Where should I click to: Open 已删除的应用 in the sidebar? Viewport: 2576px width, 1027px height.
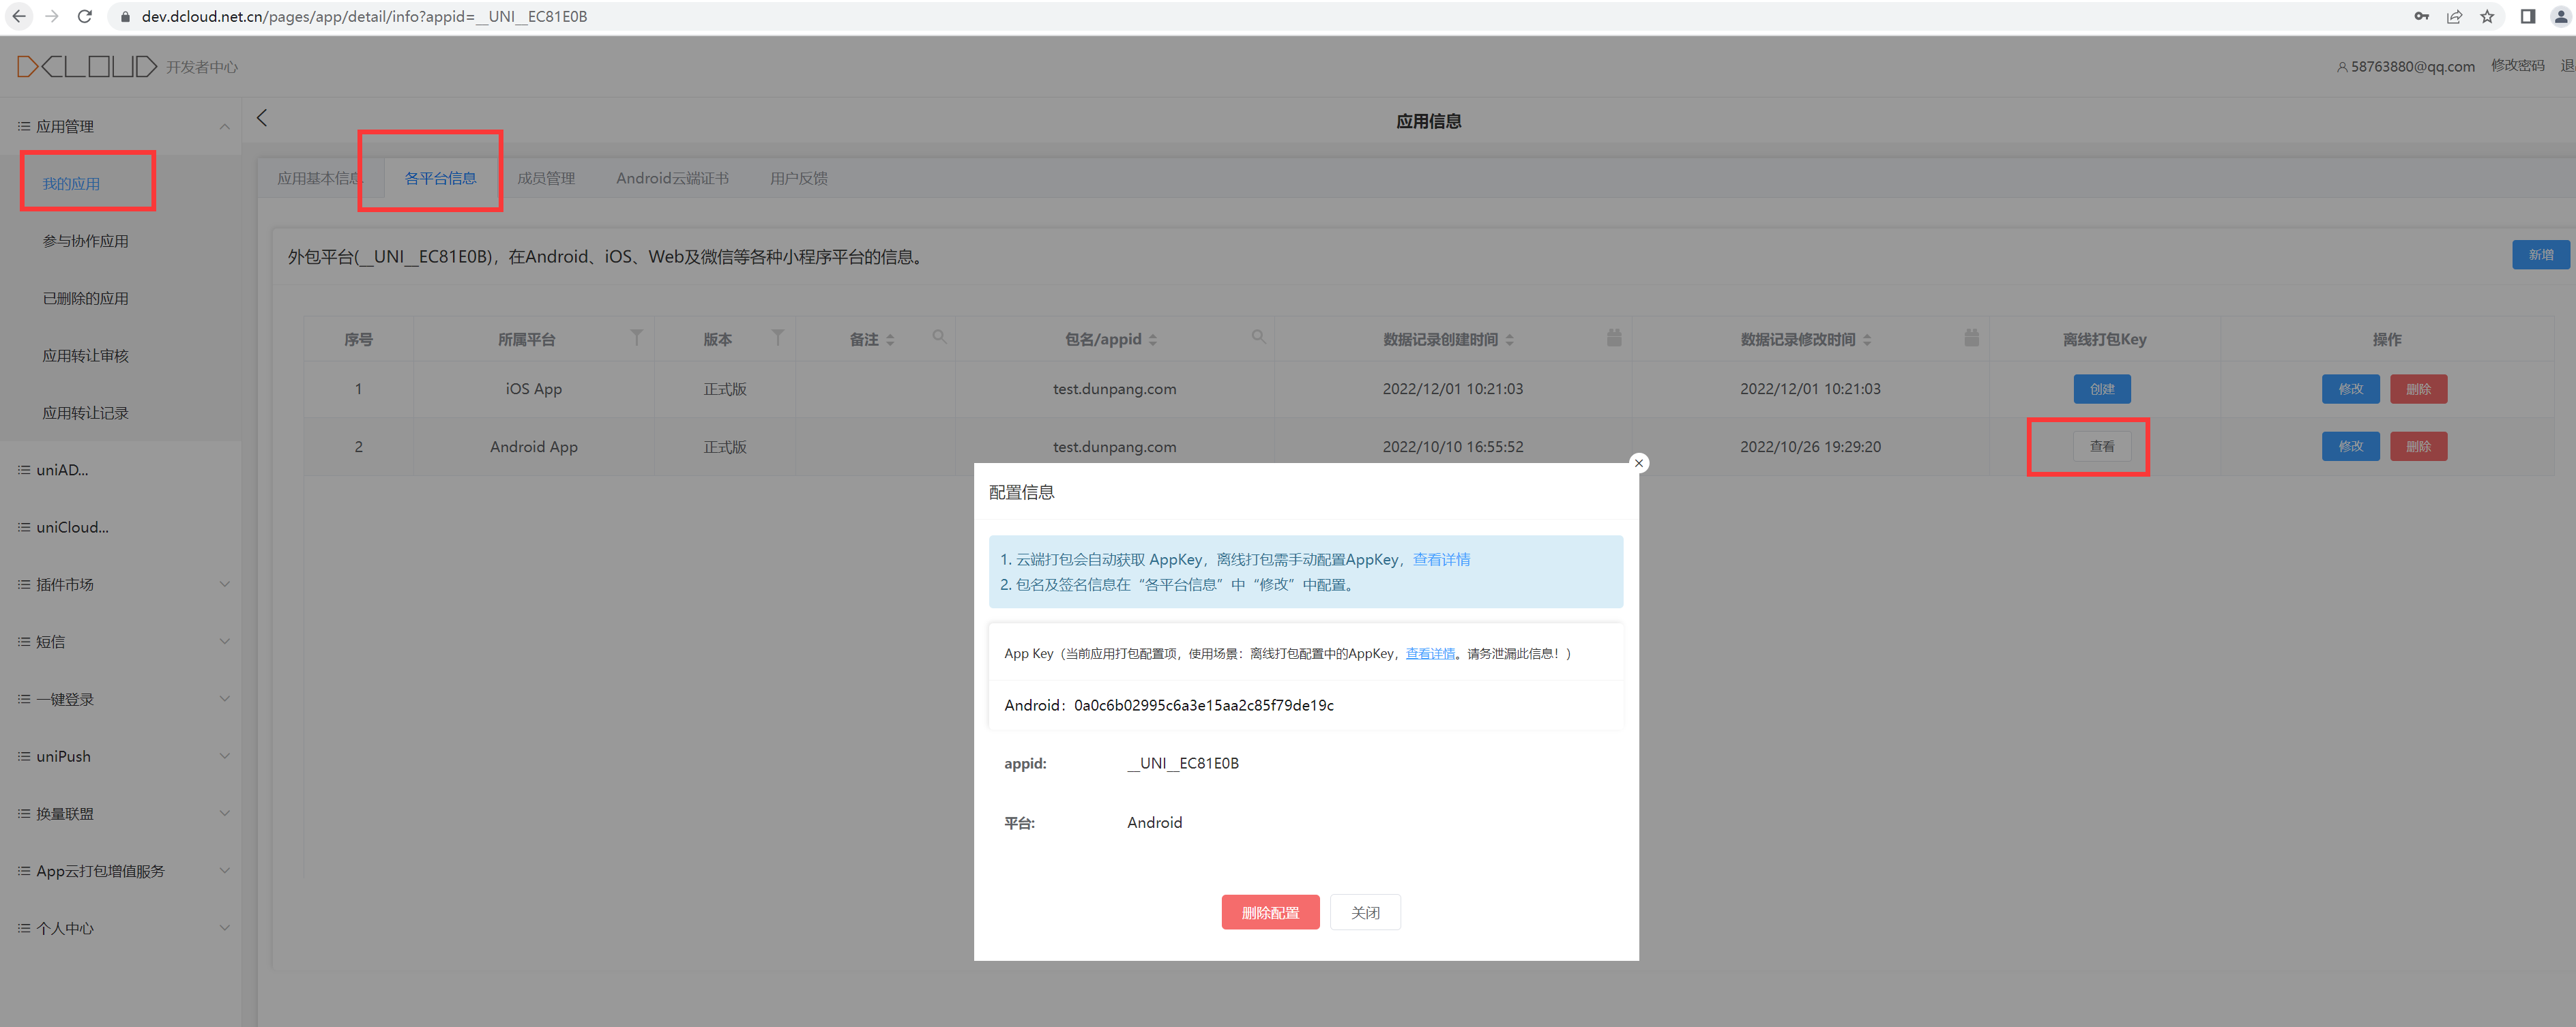coord(85,298)
